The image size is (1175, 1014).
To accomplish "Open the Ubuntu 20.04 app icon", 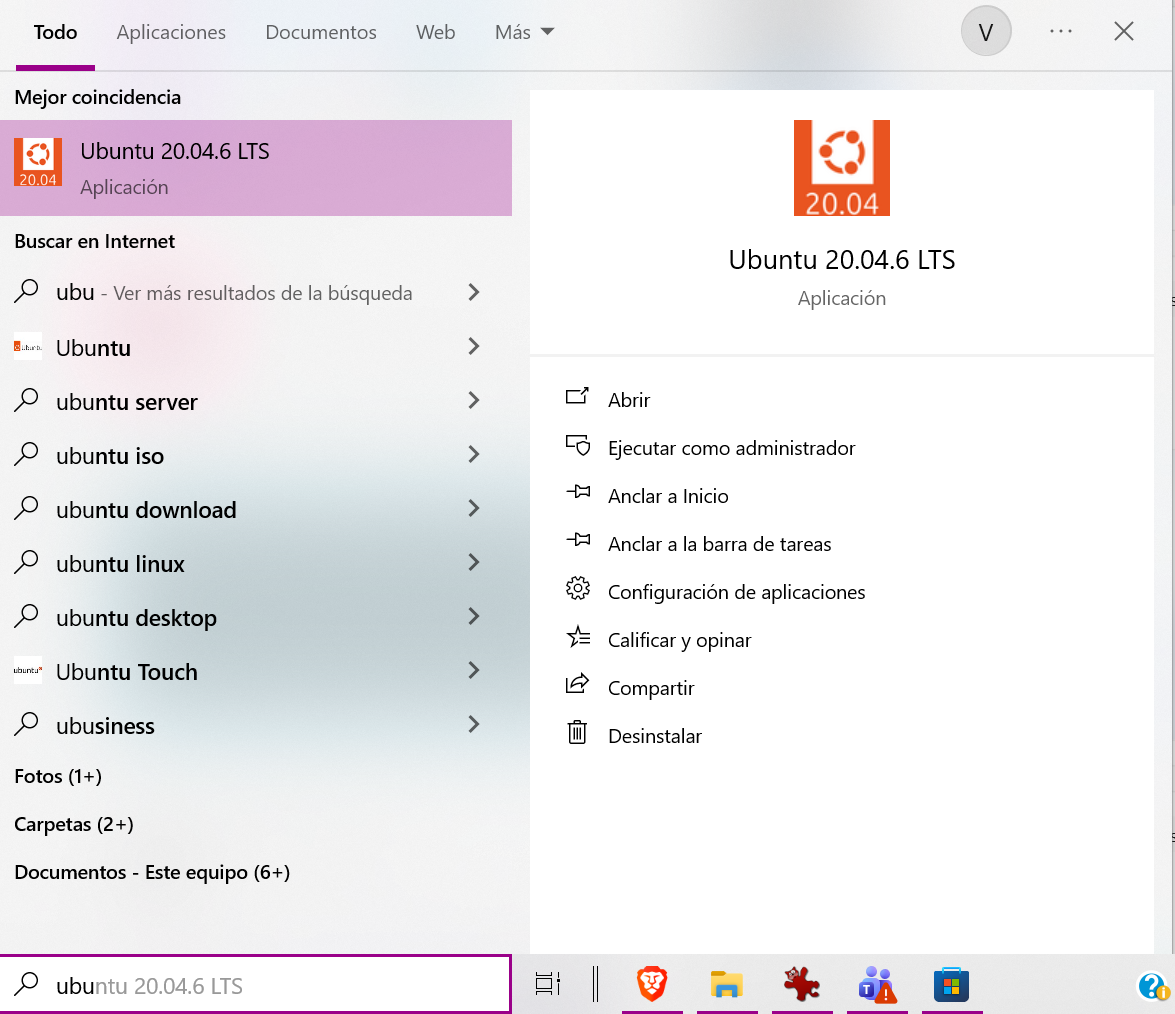I will pyautogui.click(x=841, y=167).
